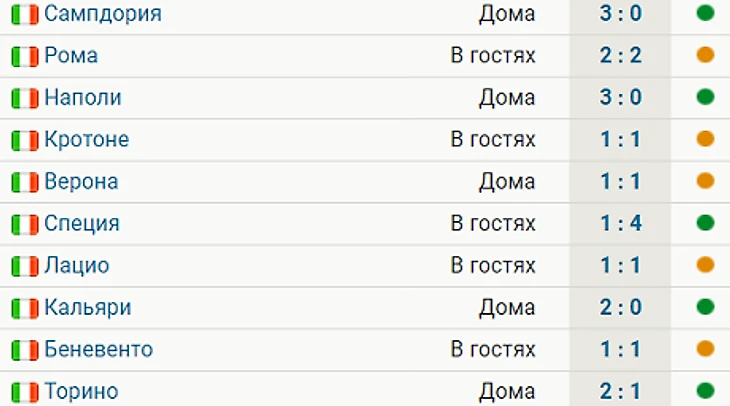Click the 2 : 1 score against Торино
The image size is (730, 406).
coord(621,391)
